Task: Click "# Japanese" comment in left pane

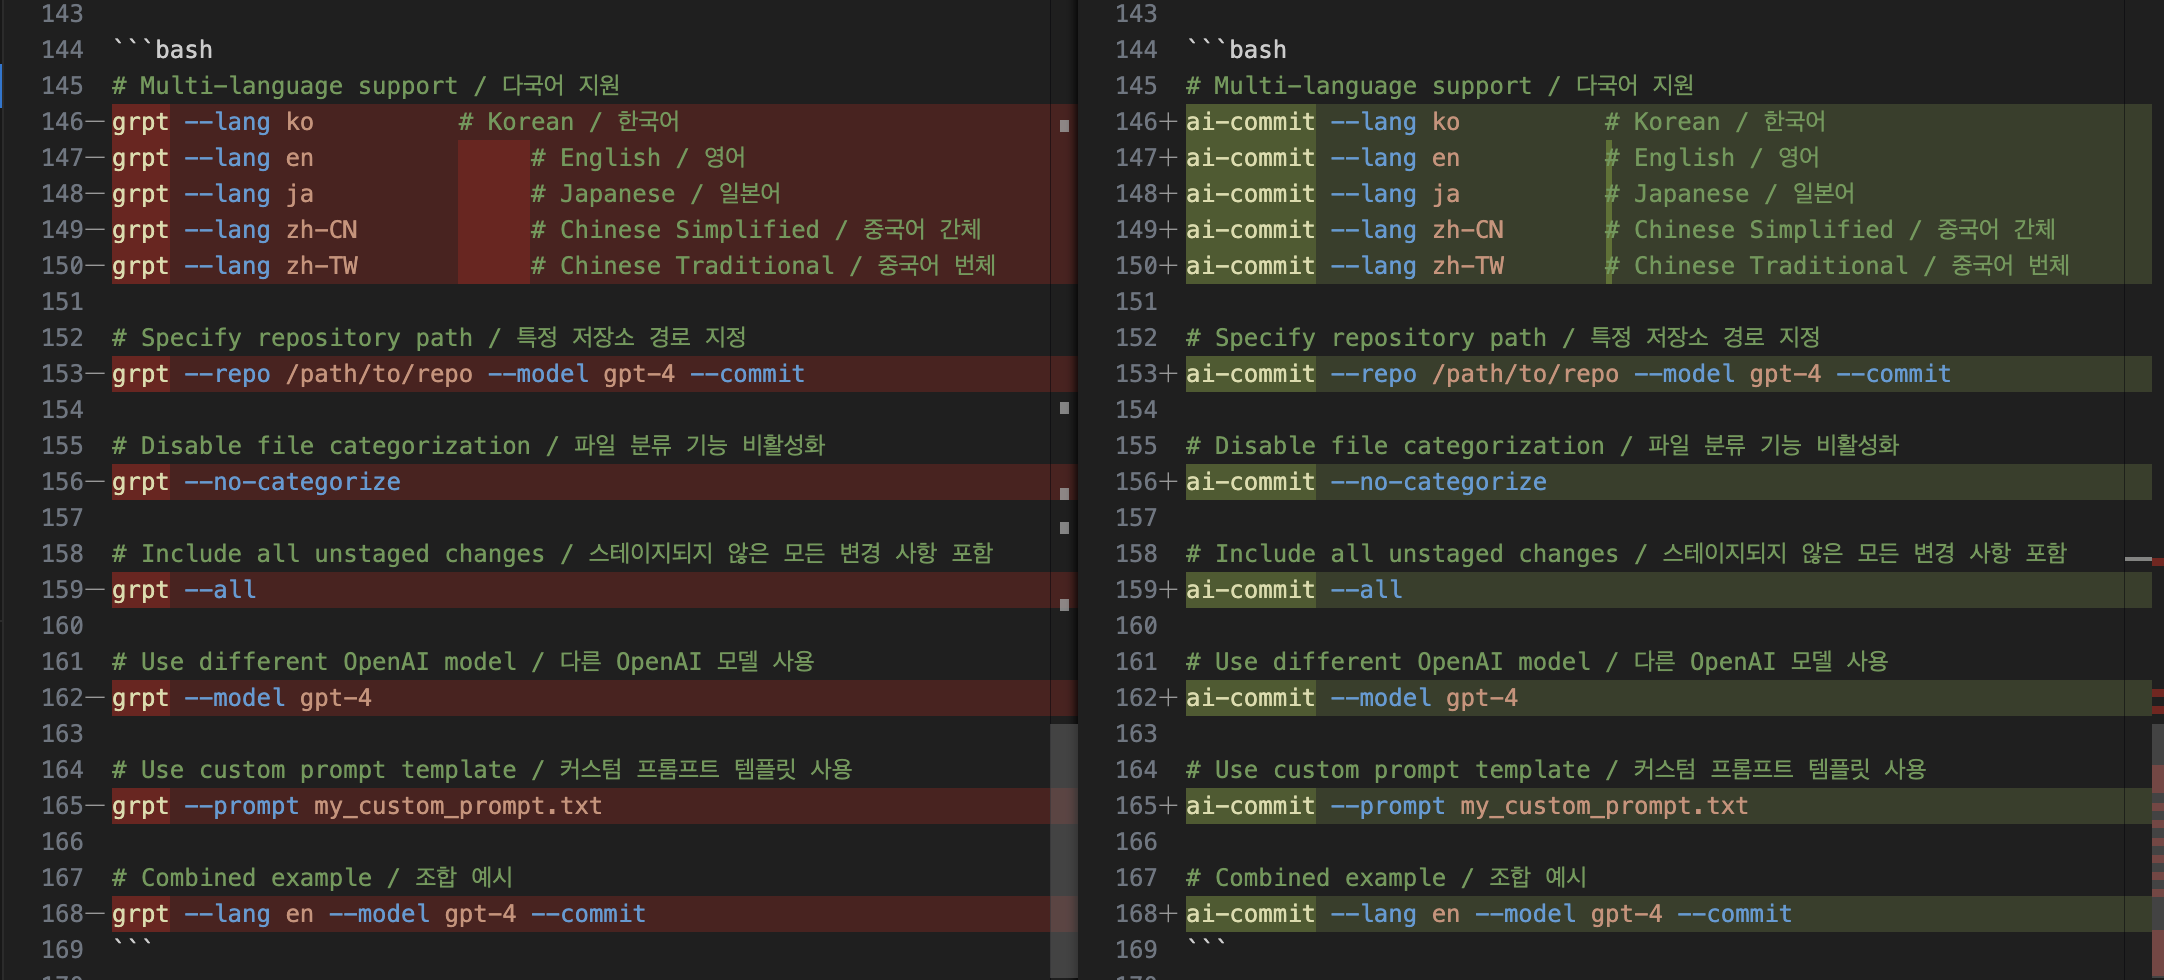Action: click(x=603, y=194)
